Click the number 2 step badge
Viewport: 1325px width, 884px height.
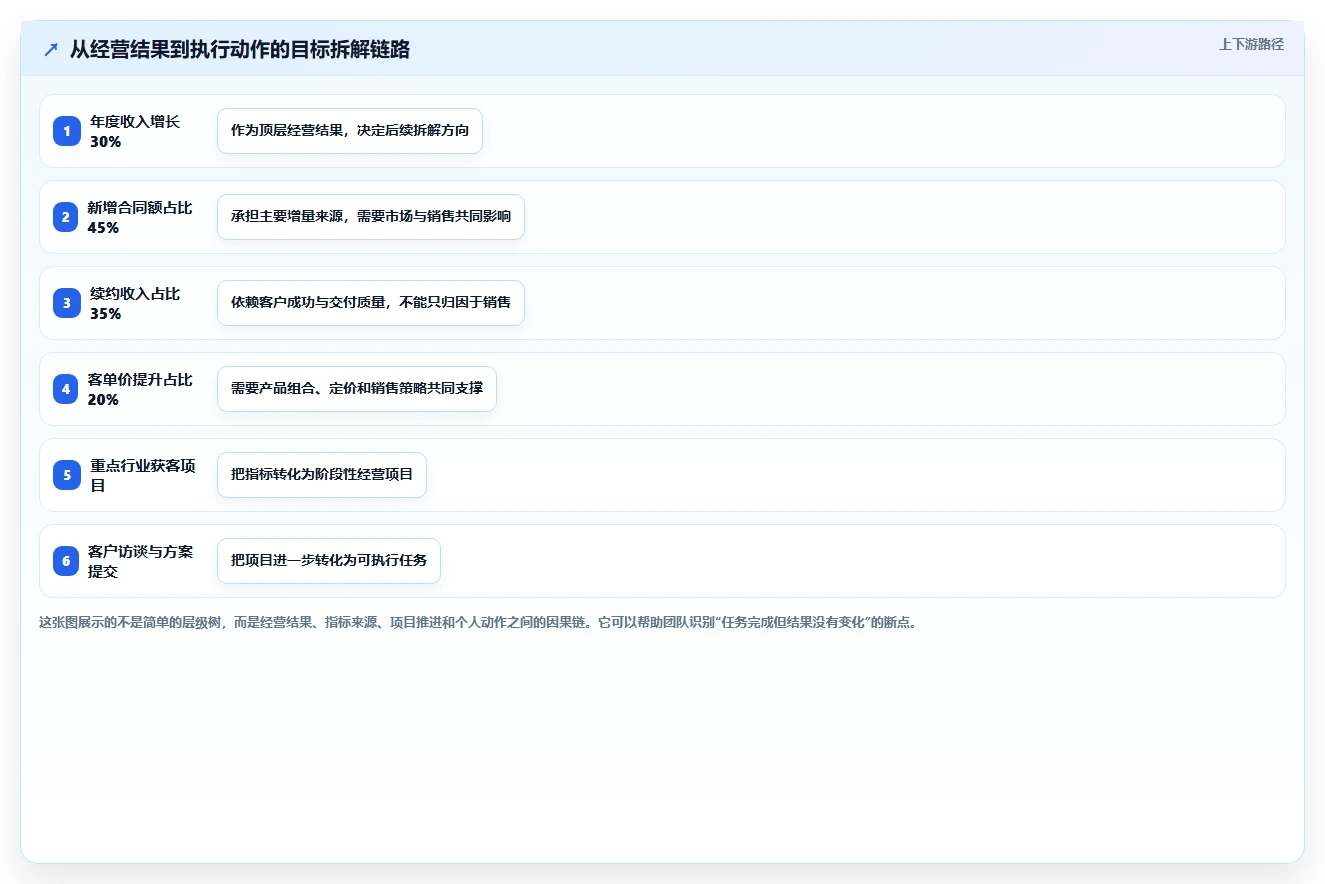click(67, 217)
